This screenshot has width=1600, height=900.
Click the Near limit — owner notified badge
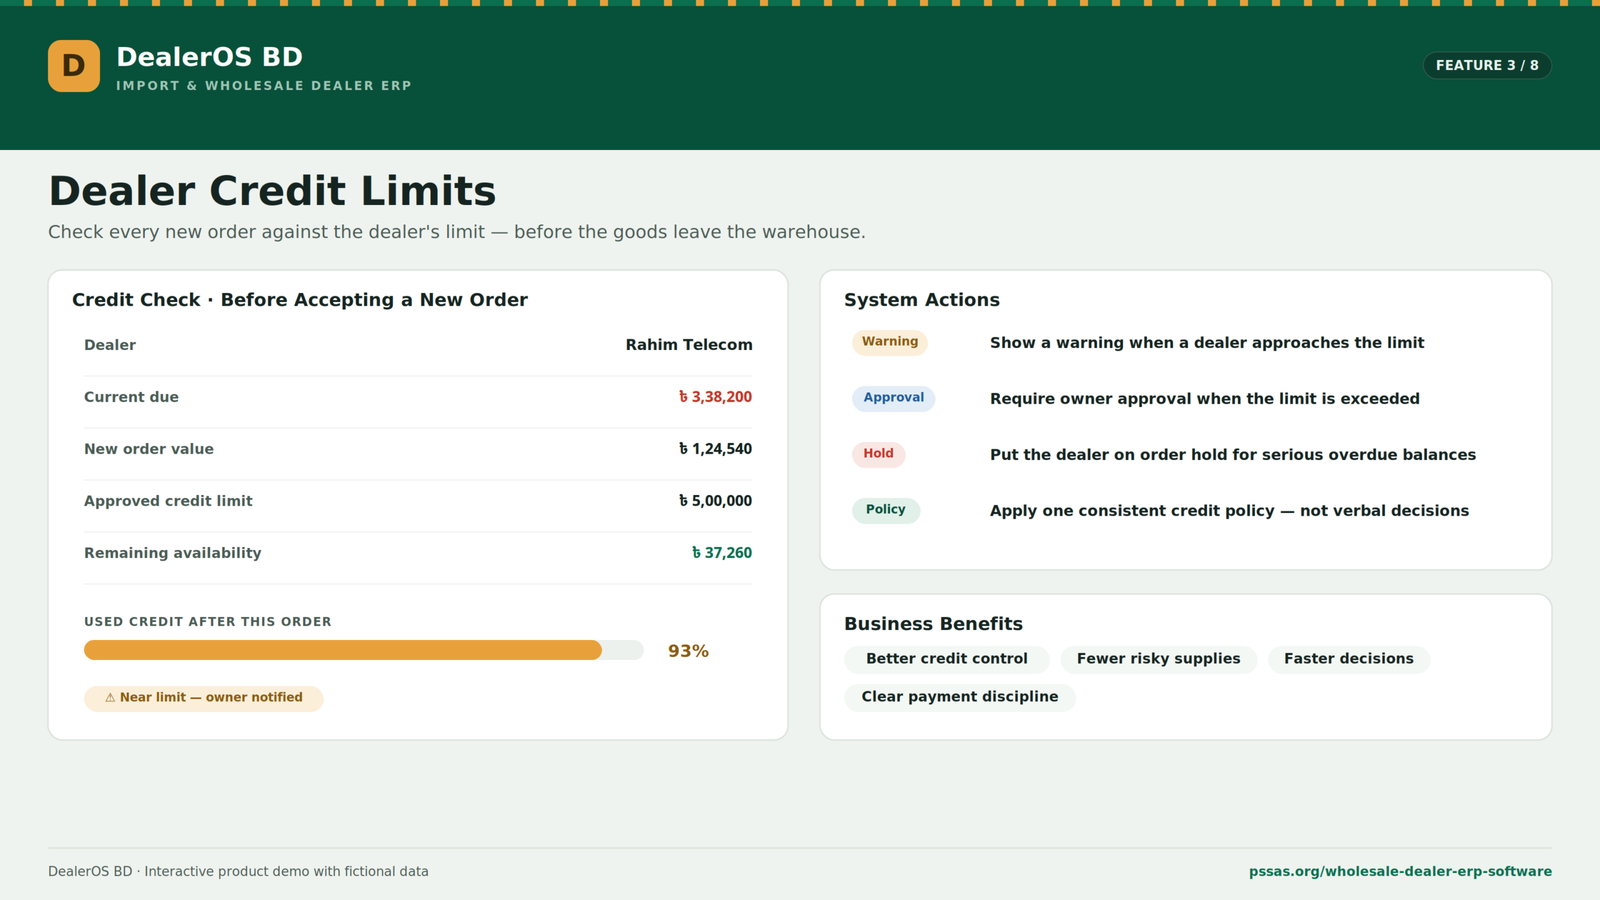(204, 698)
